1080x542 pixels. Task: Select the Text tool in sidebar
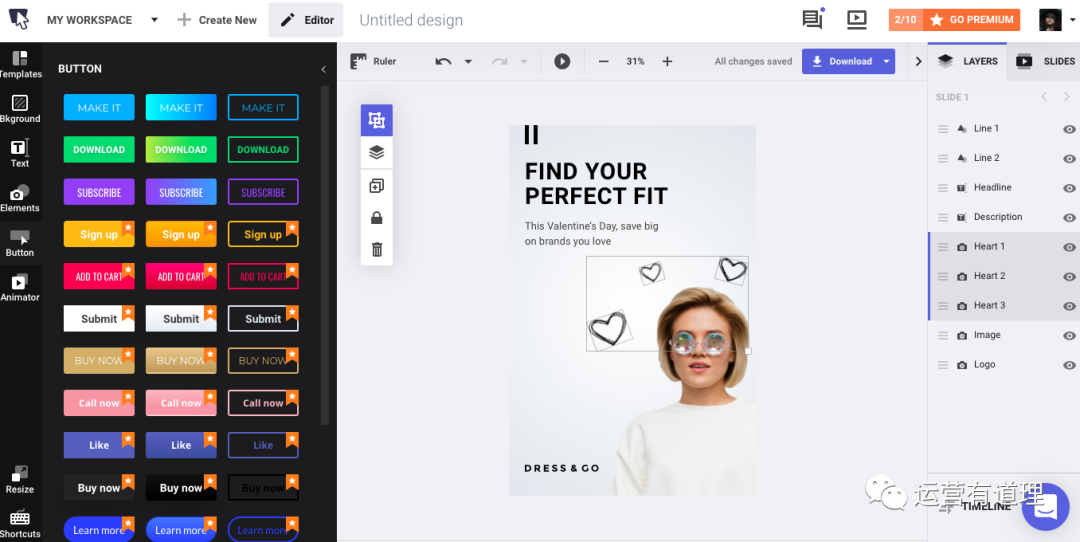coord(20,153)
